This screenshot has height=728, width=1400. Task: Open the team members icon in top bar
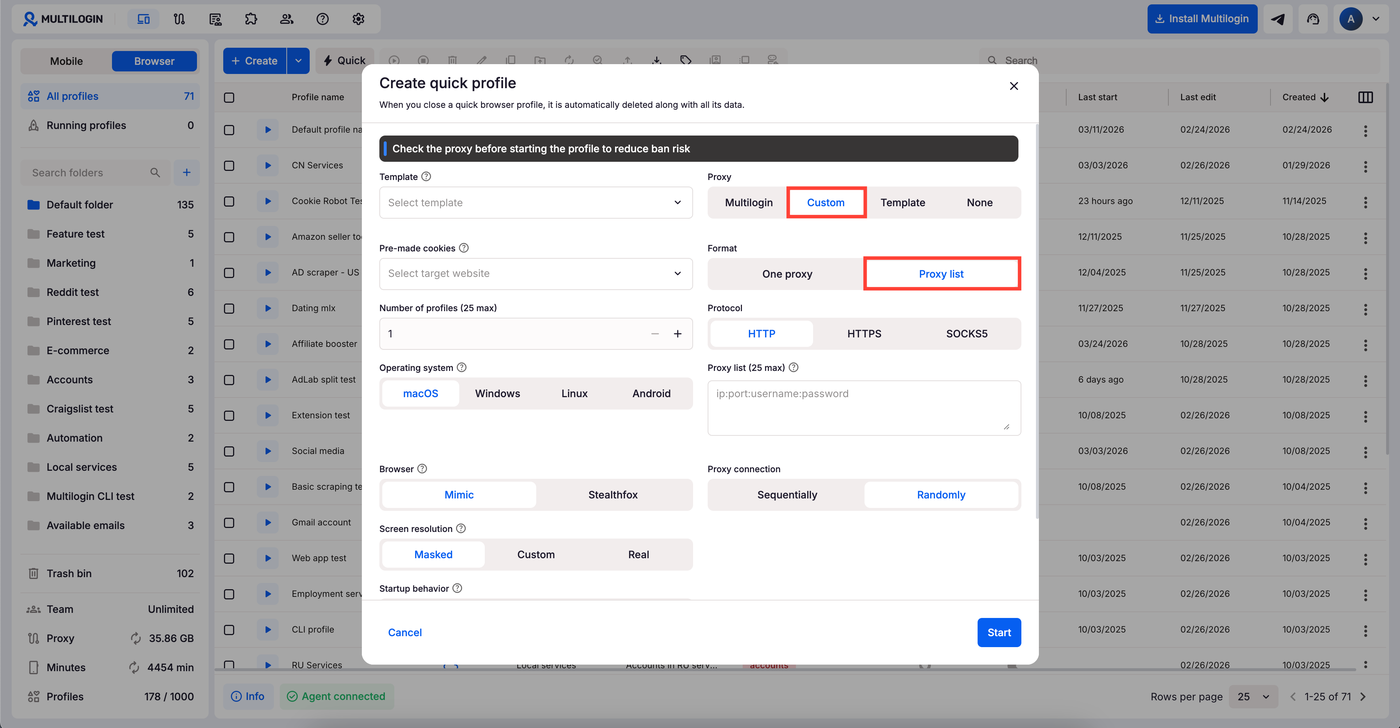(x=287, y=19)
